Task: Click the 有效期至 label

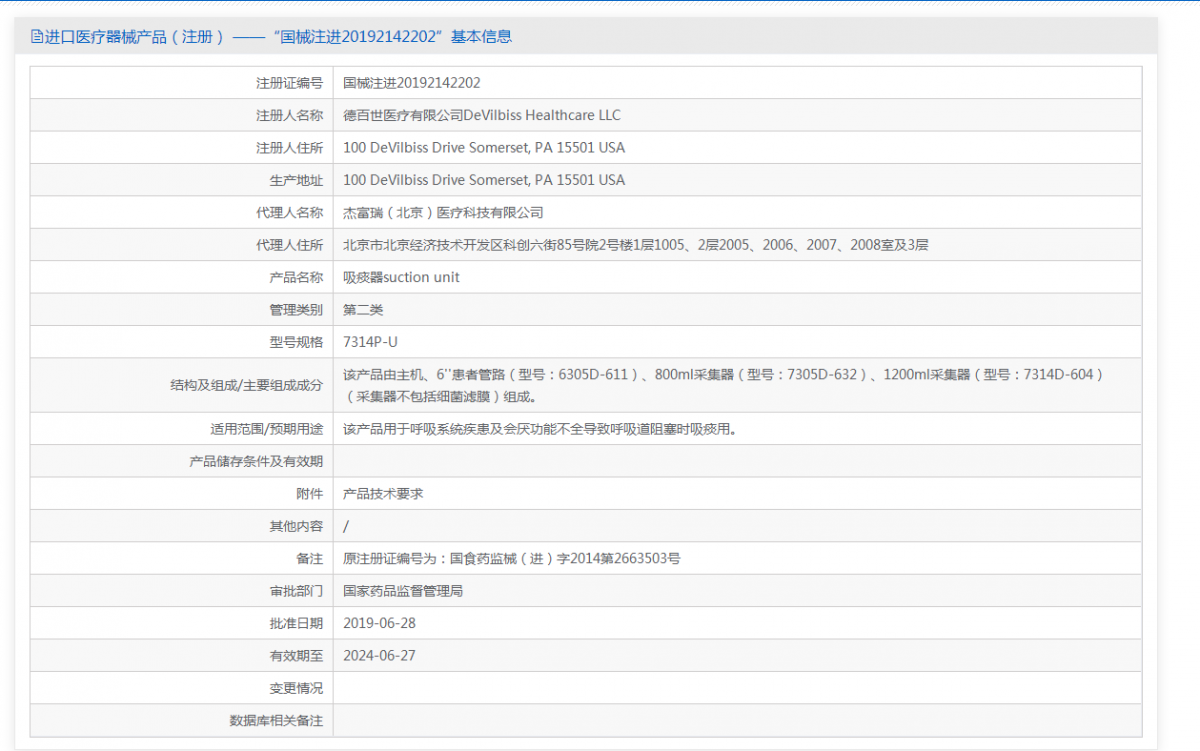Action: pos(297,656)
